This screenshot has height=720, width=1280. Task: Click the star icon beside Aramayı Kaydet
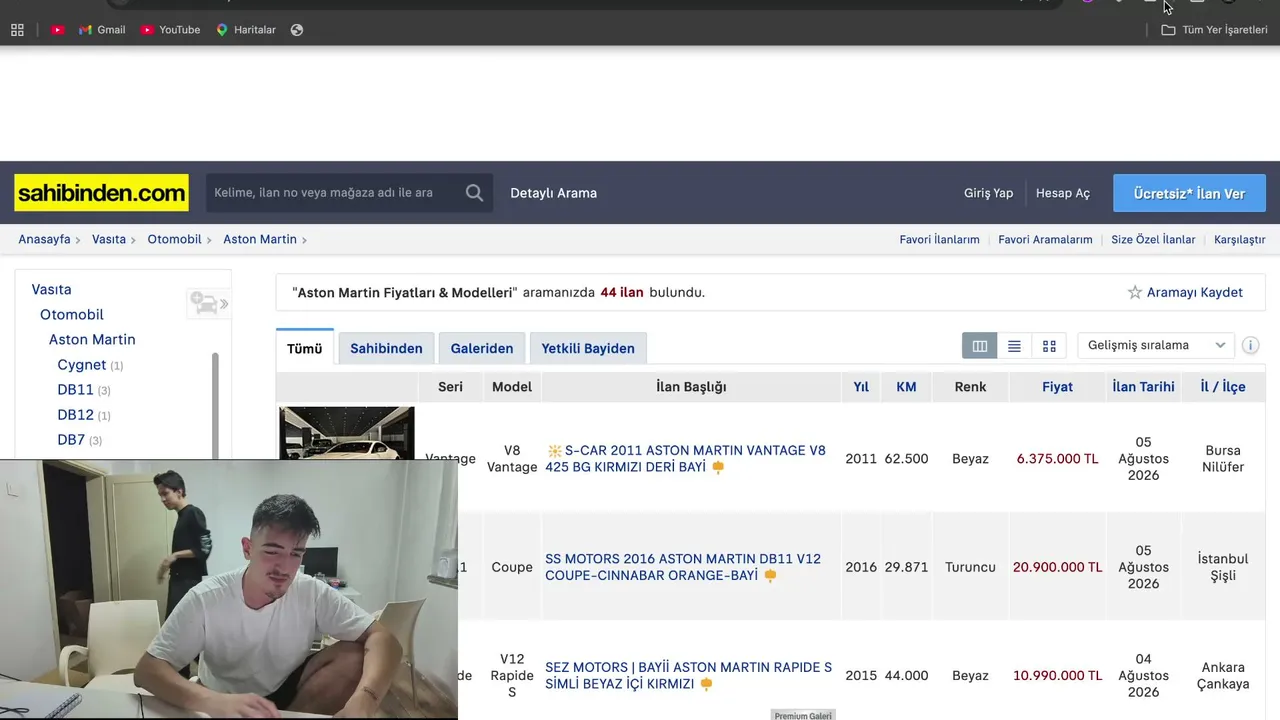(x=1135, y=293)
